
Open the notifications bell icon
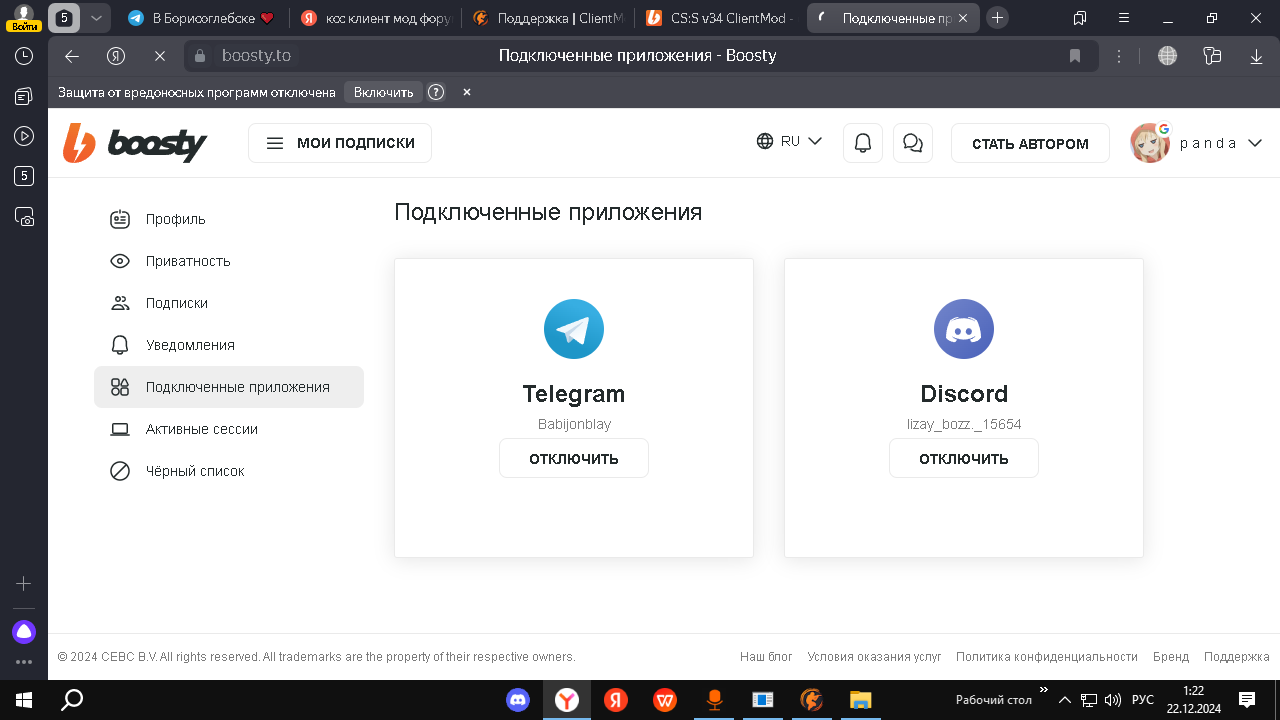863,143
